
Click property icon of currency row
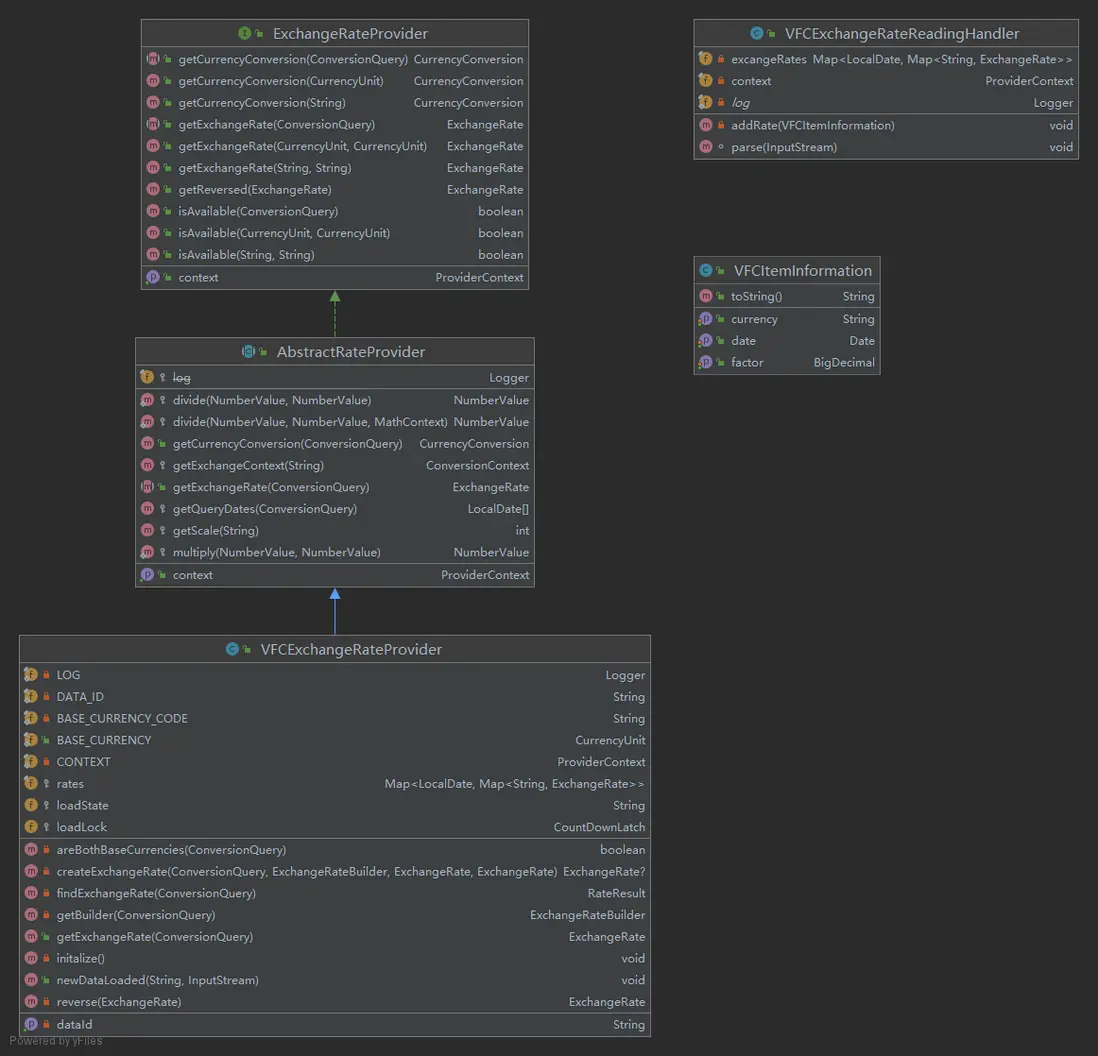click(706, 319)
